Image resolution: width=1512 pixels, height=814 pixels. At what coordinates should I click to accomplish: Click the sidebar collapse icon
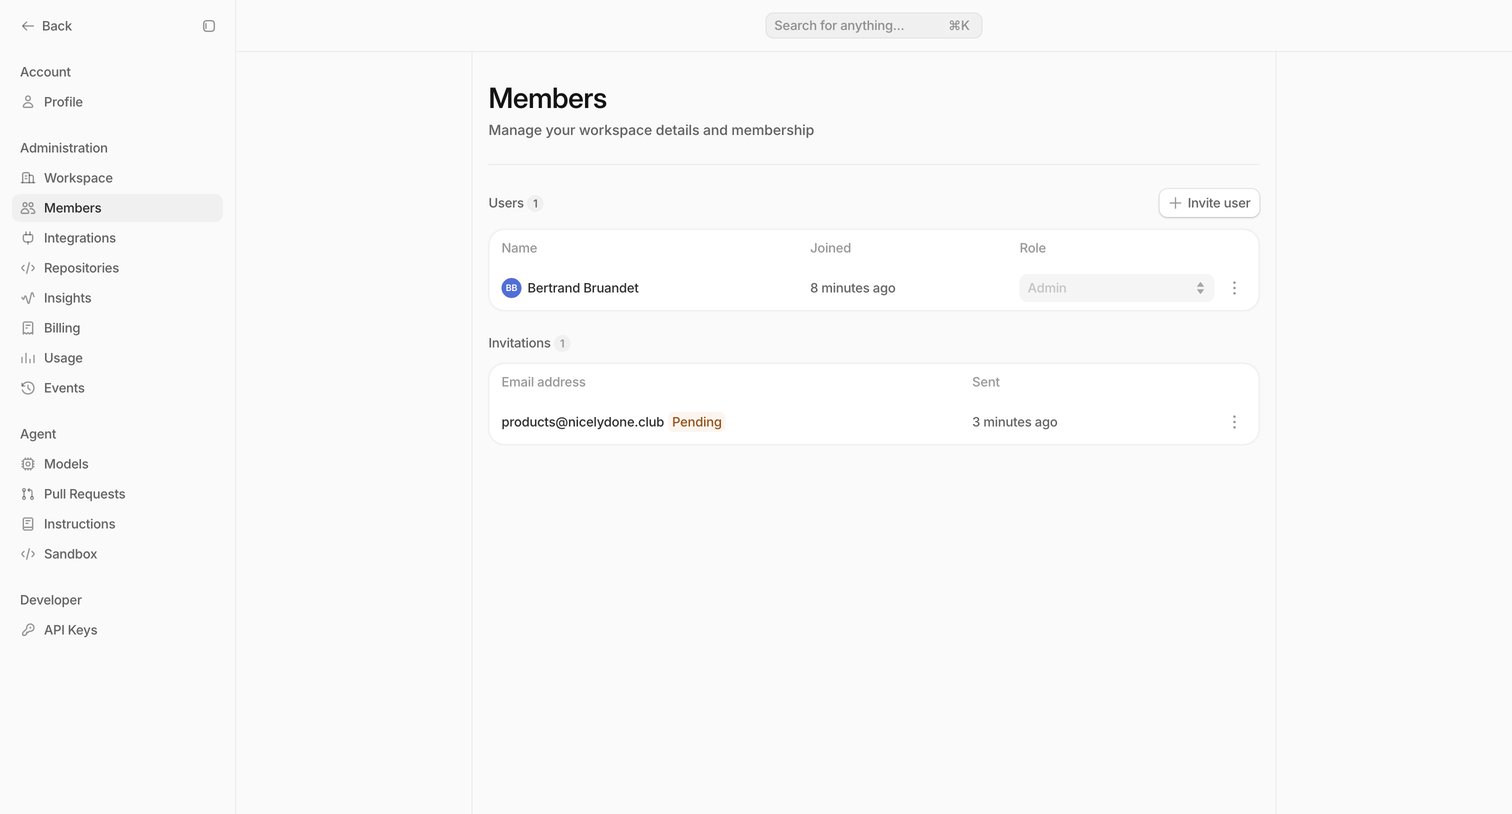click(209, 26)
